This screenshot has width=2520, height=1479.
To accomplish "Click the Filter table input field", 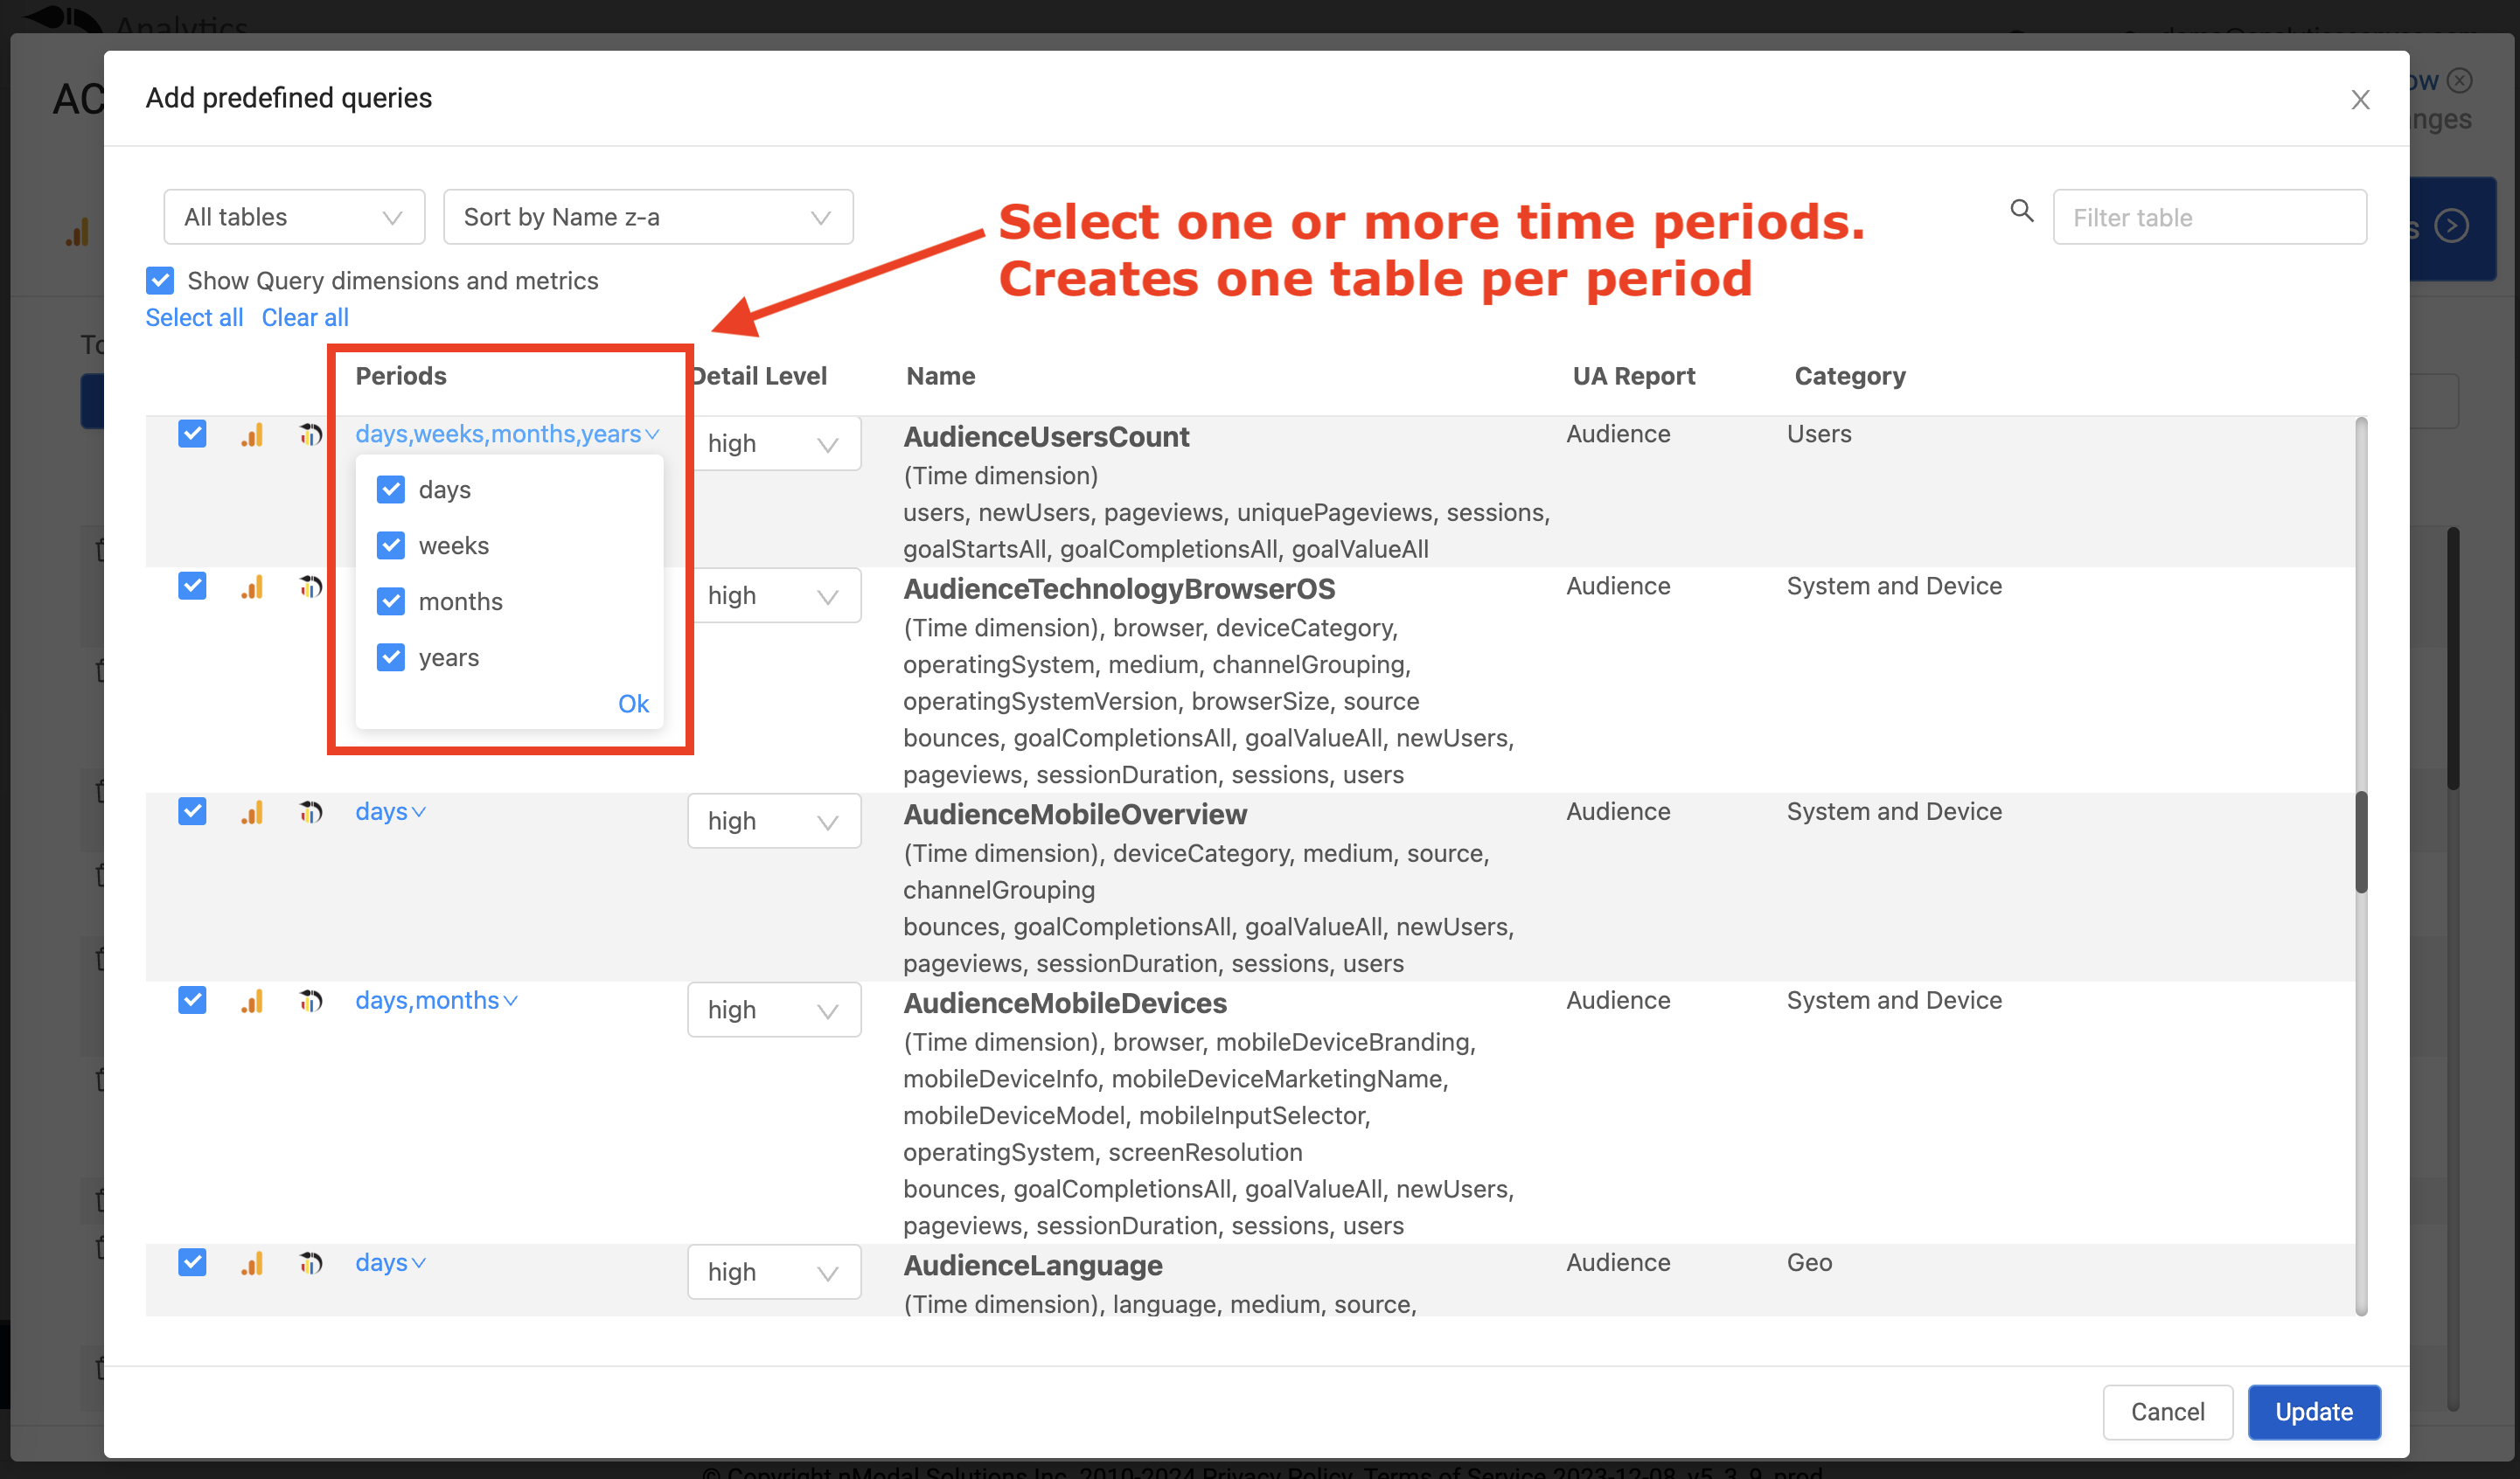I will point(2209,217).
